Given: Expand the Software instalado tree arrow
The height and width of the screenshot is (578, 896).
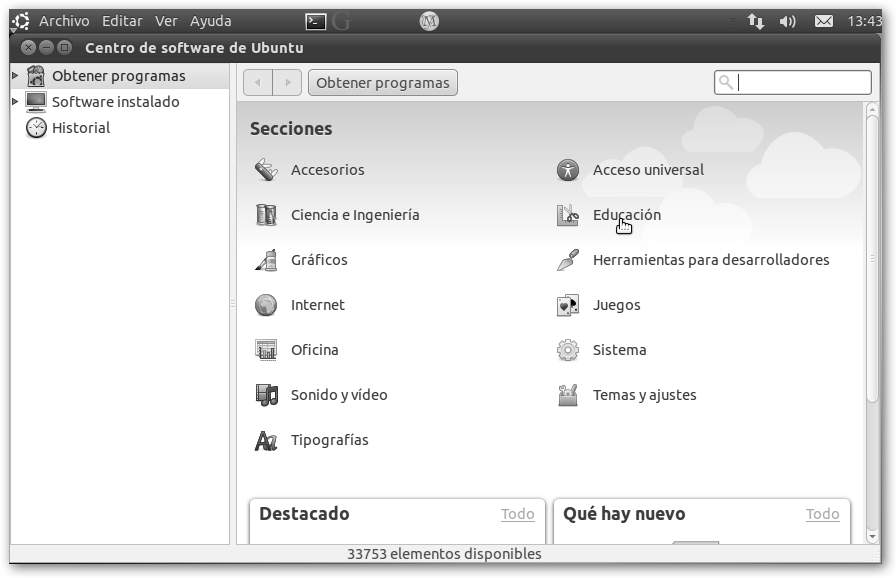Looking at the screenshot, I should pos(15,102).
